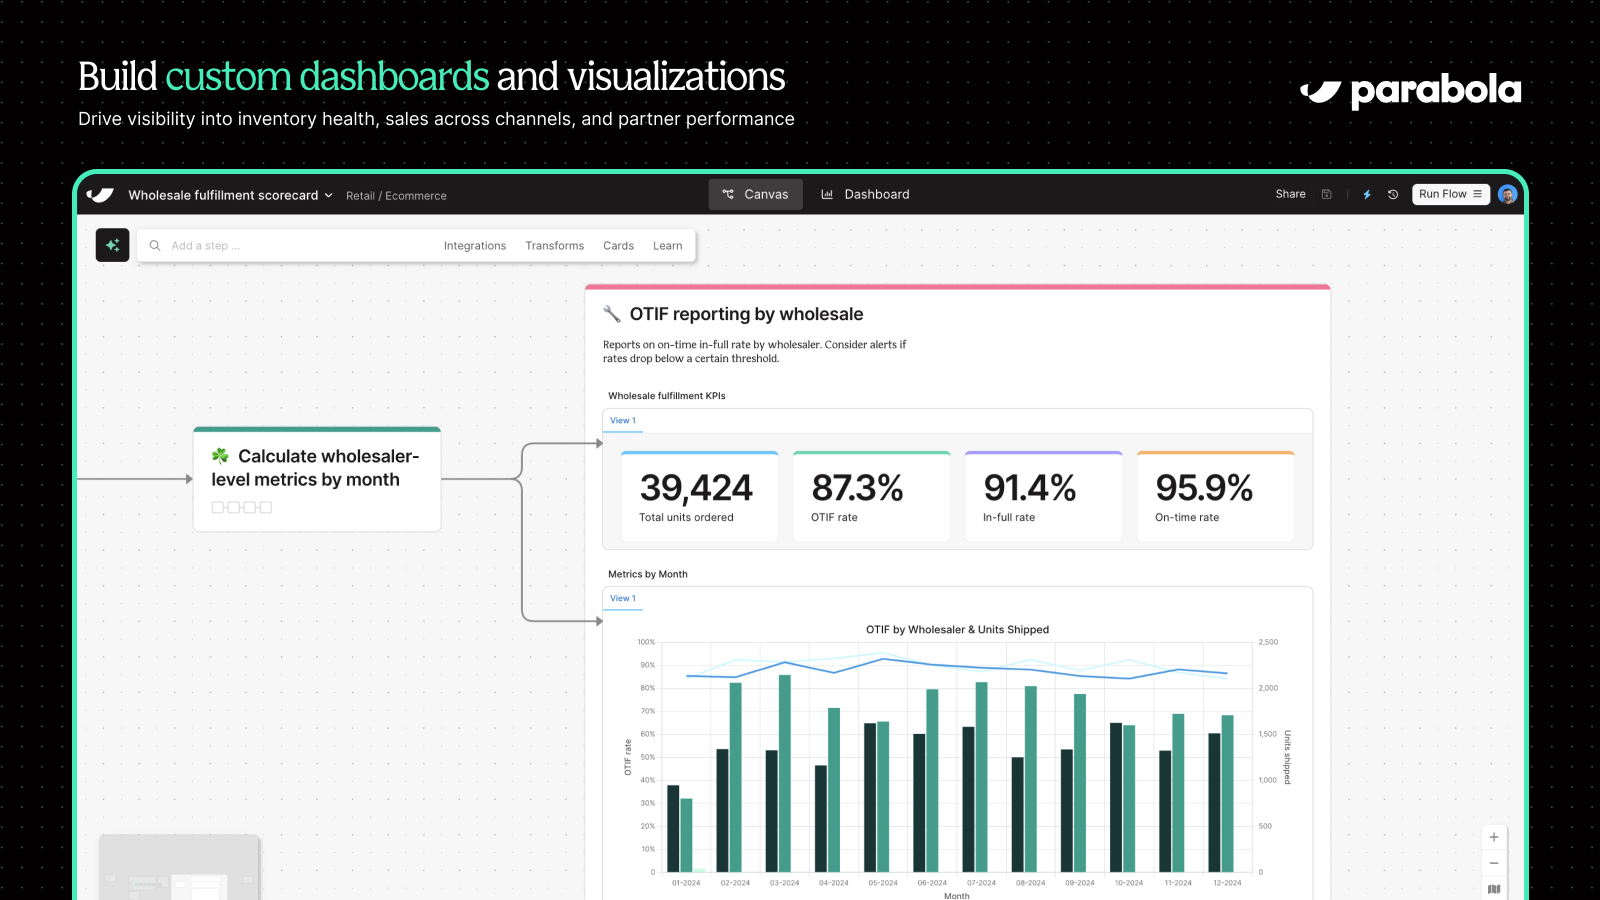The image size is (1600, 900).
Task: Click the 39,424 Total units ordered card
Action: click(x=700, y=497)
